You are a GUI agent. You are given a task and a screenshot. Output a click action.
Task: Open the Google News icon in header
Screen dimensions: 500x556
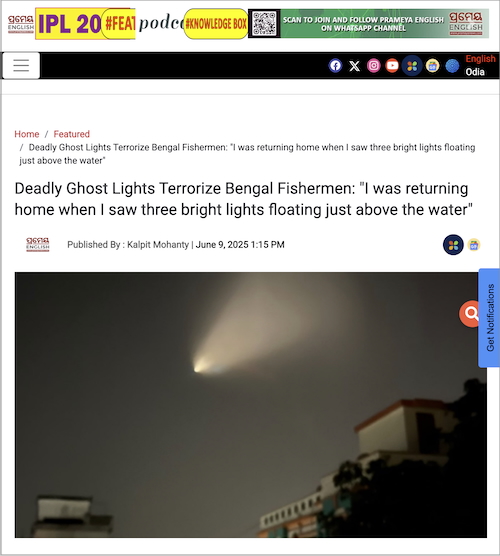pyautogui.click(x=432, y=66)
